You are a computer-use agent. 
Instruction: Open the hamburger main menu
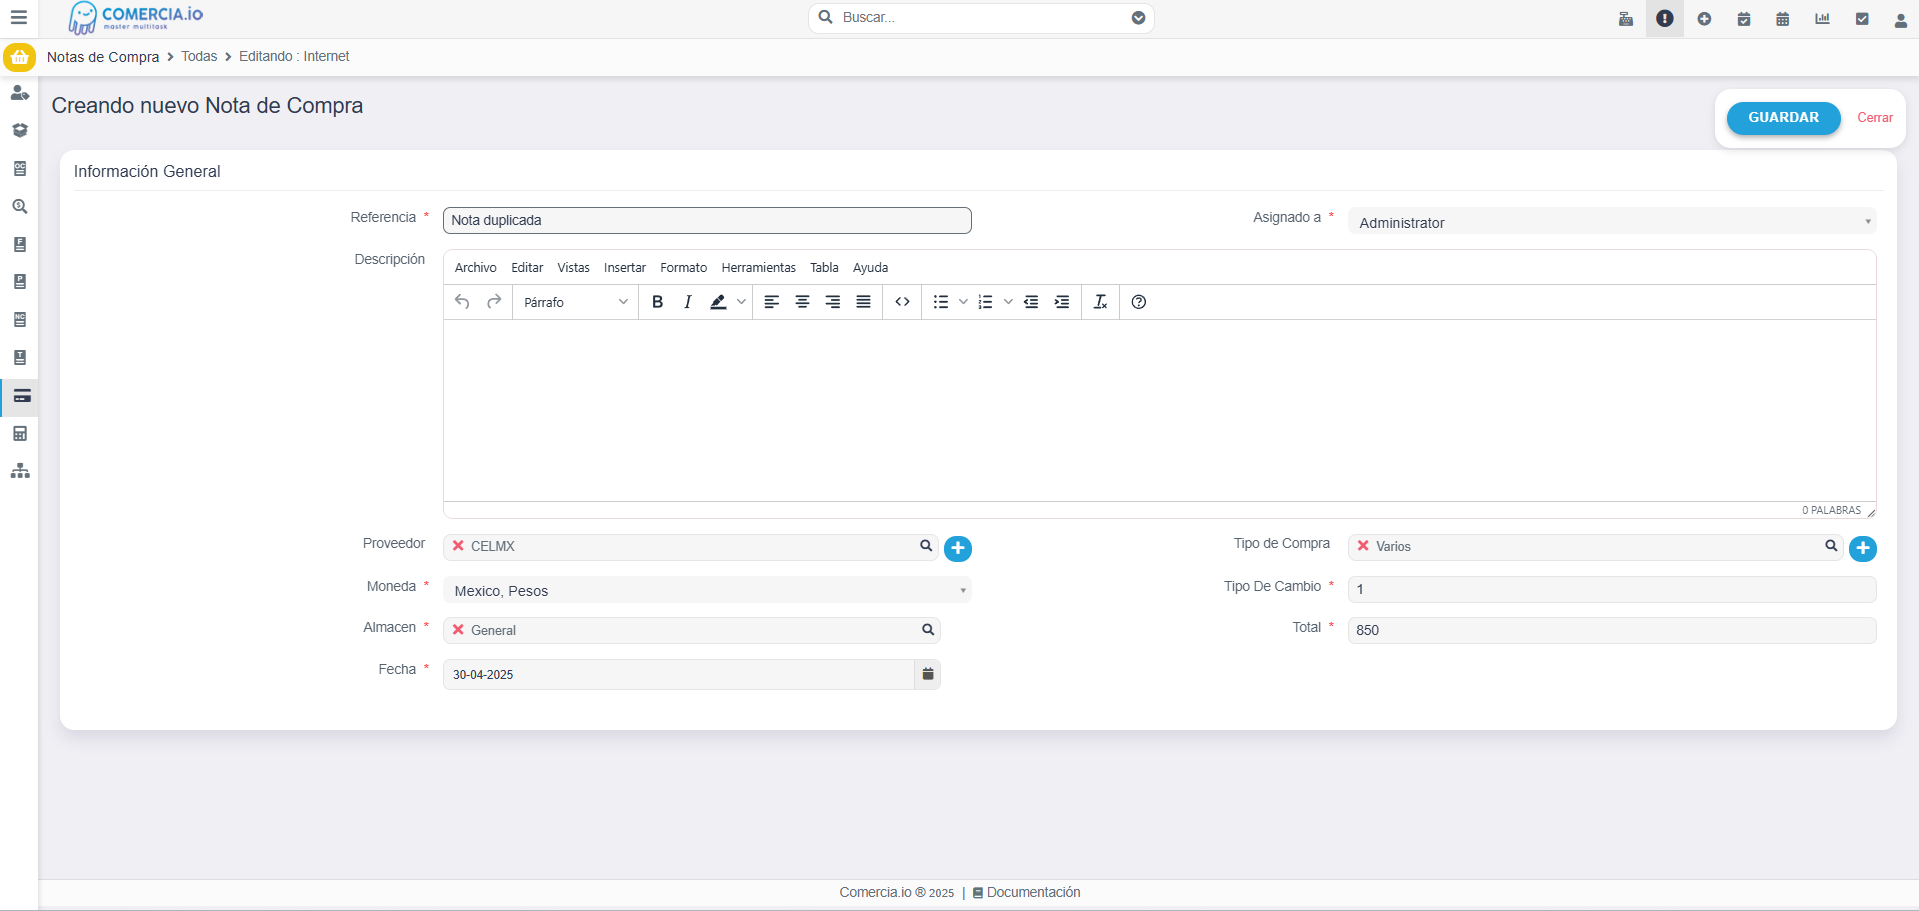tap(18, 18)
